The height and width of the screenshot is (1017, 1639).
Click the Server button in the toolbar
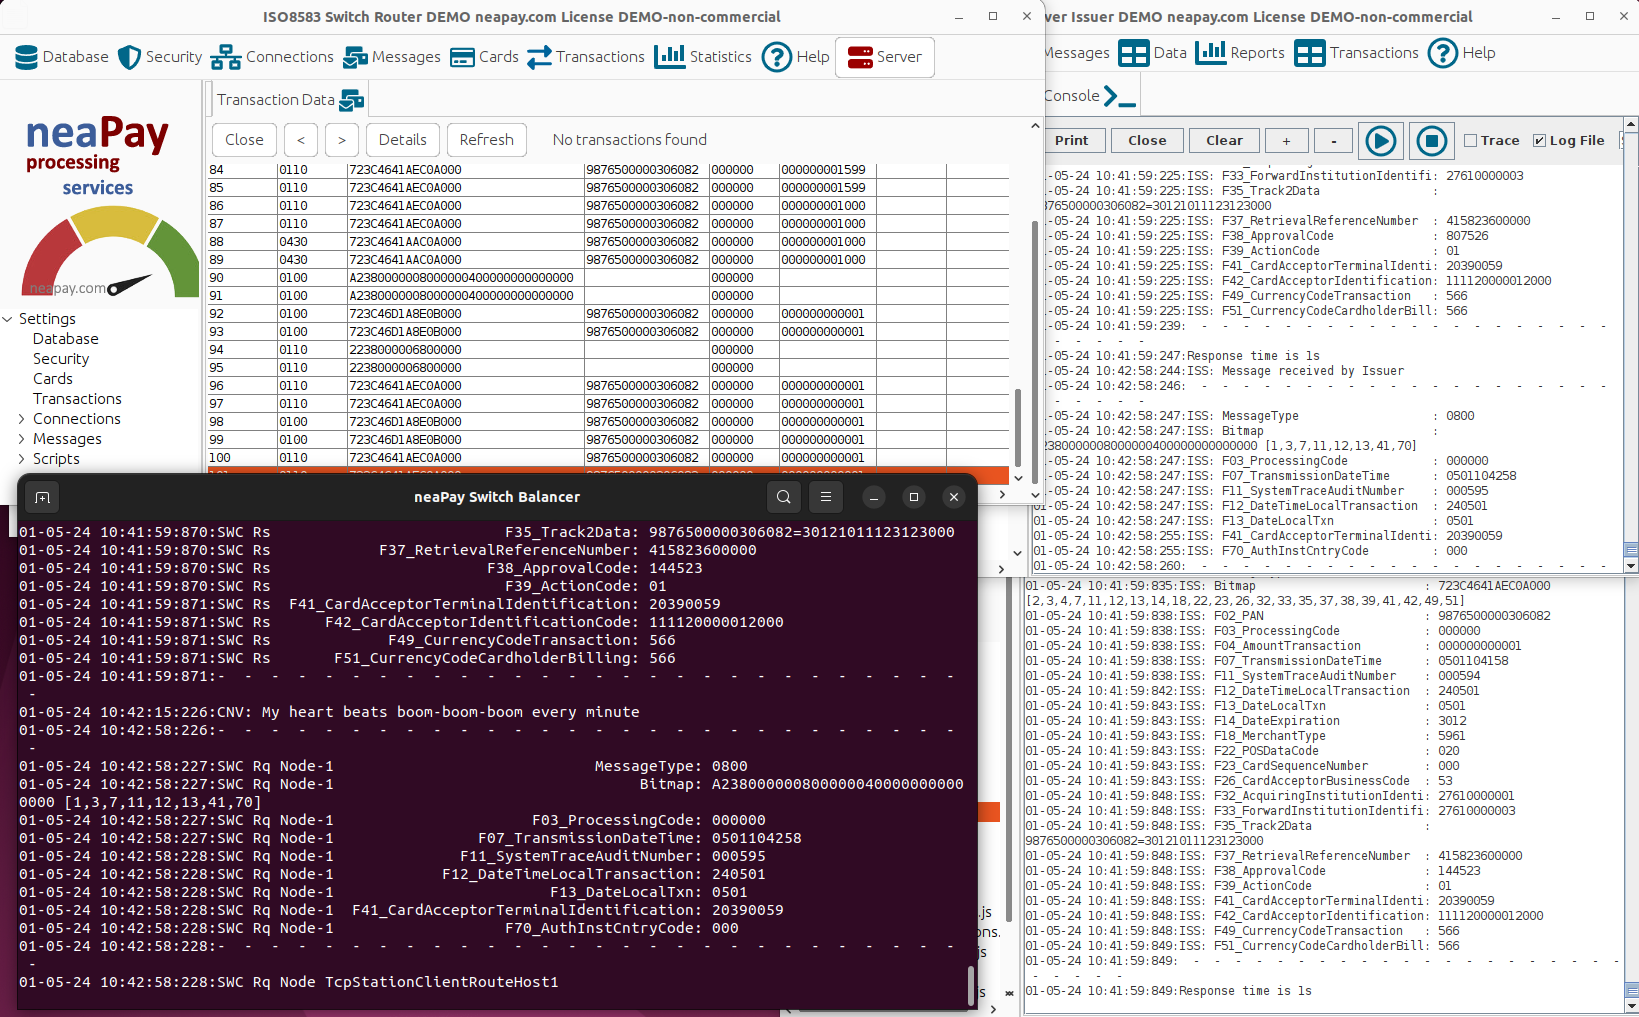click(x=885, y=57)
